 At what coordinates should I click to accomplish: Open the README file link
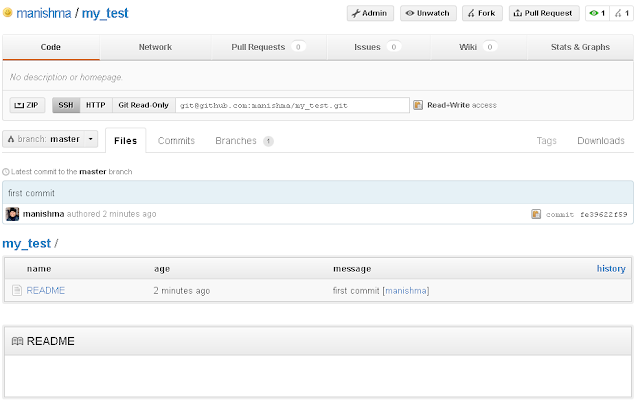(x=46, y=291)
